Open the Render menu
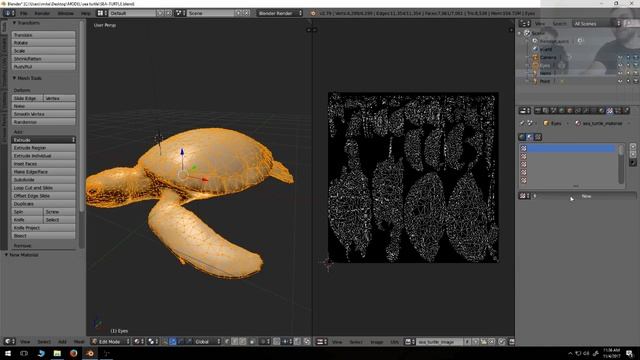Image resolution: width=640 pixels, height=360 pixels. coord(42,13)
